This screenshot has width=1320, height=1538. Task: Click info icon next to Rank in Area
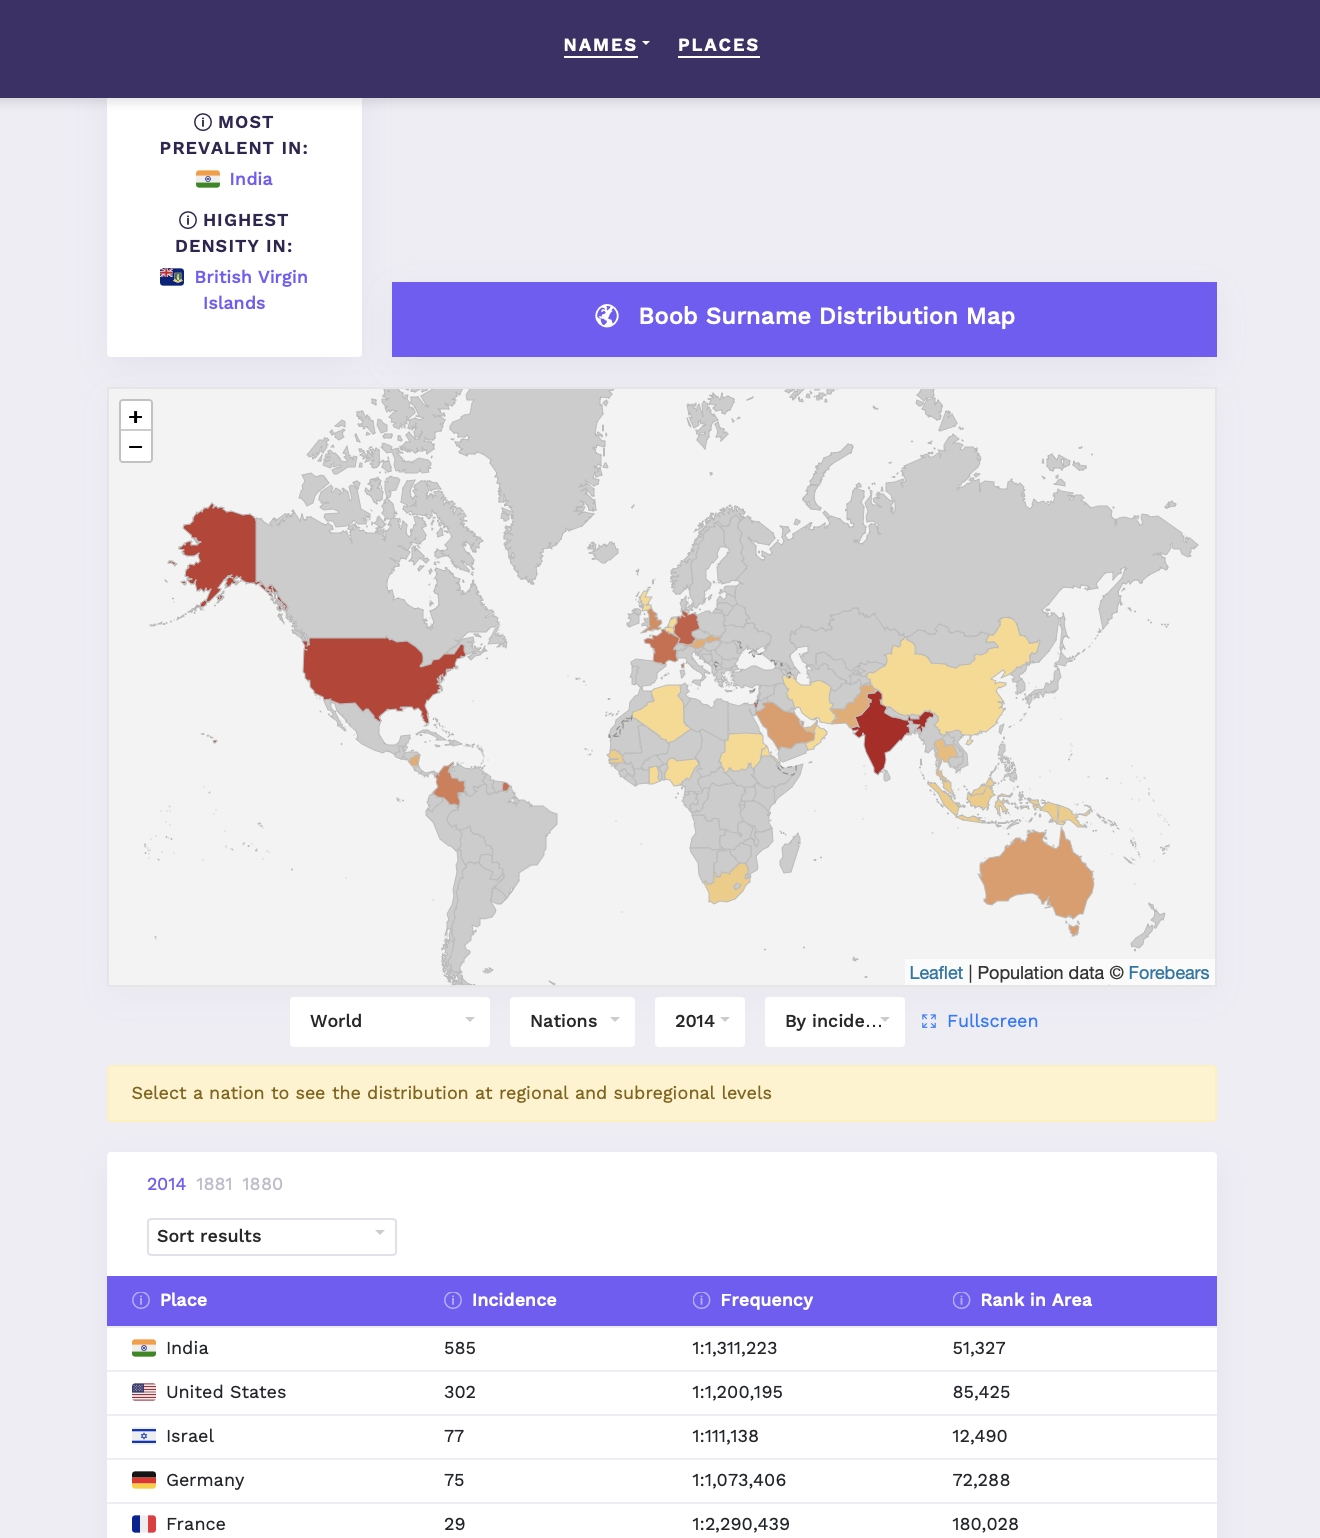tap(962, 1300)
